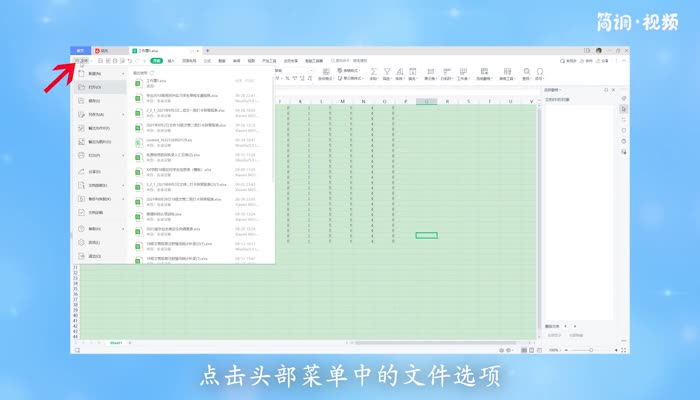The width and height of the screenshot is (700, 400).
Task: Click the Symbol omega icon in ribbon
Action: pyautogui.click(x=540, y=72)
